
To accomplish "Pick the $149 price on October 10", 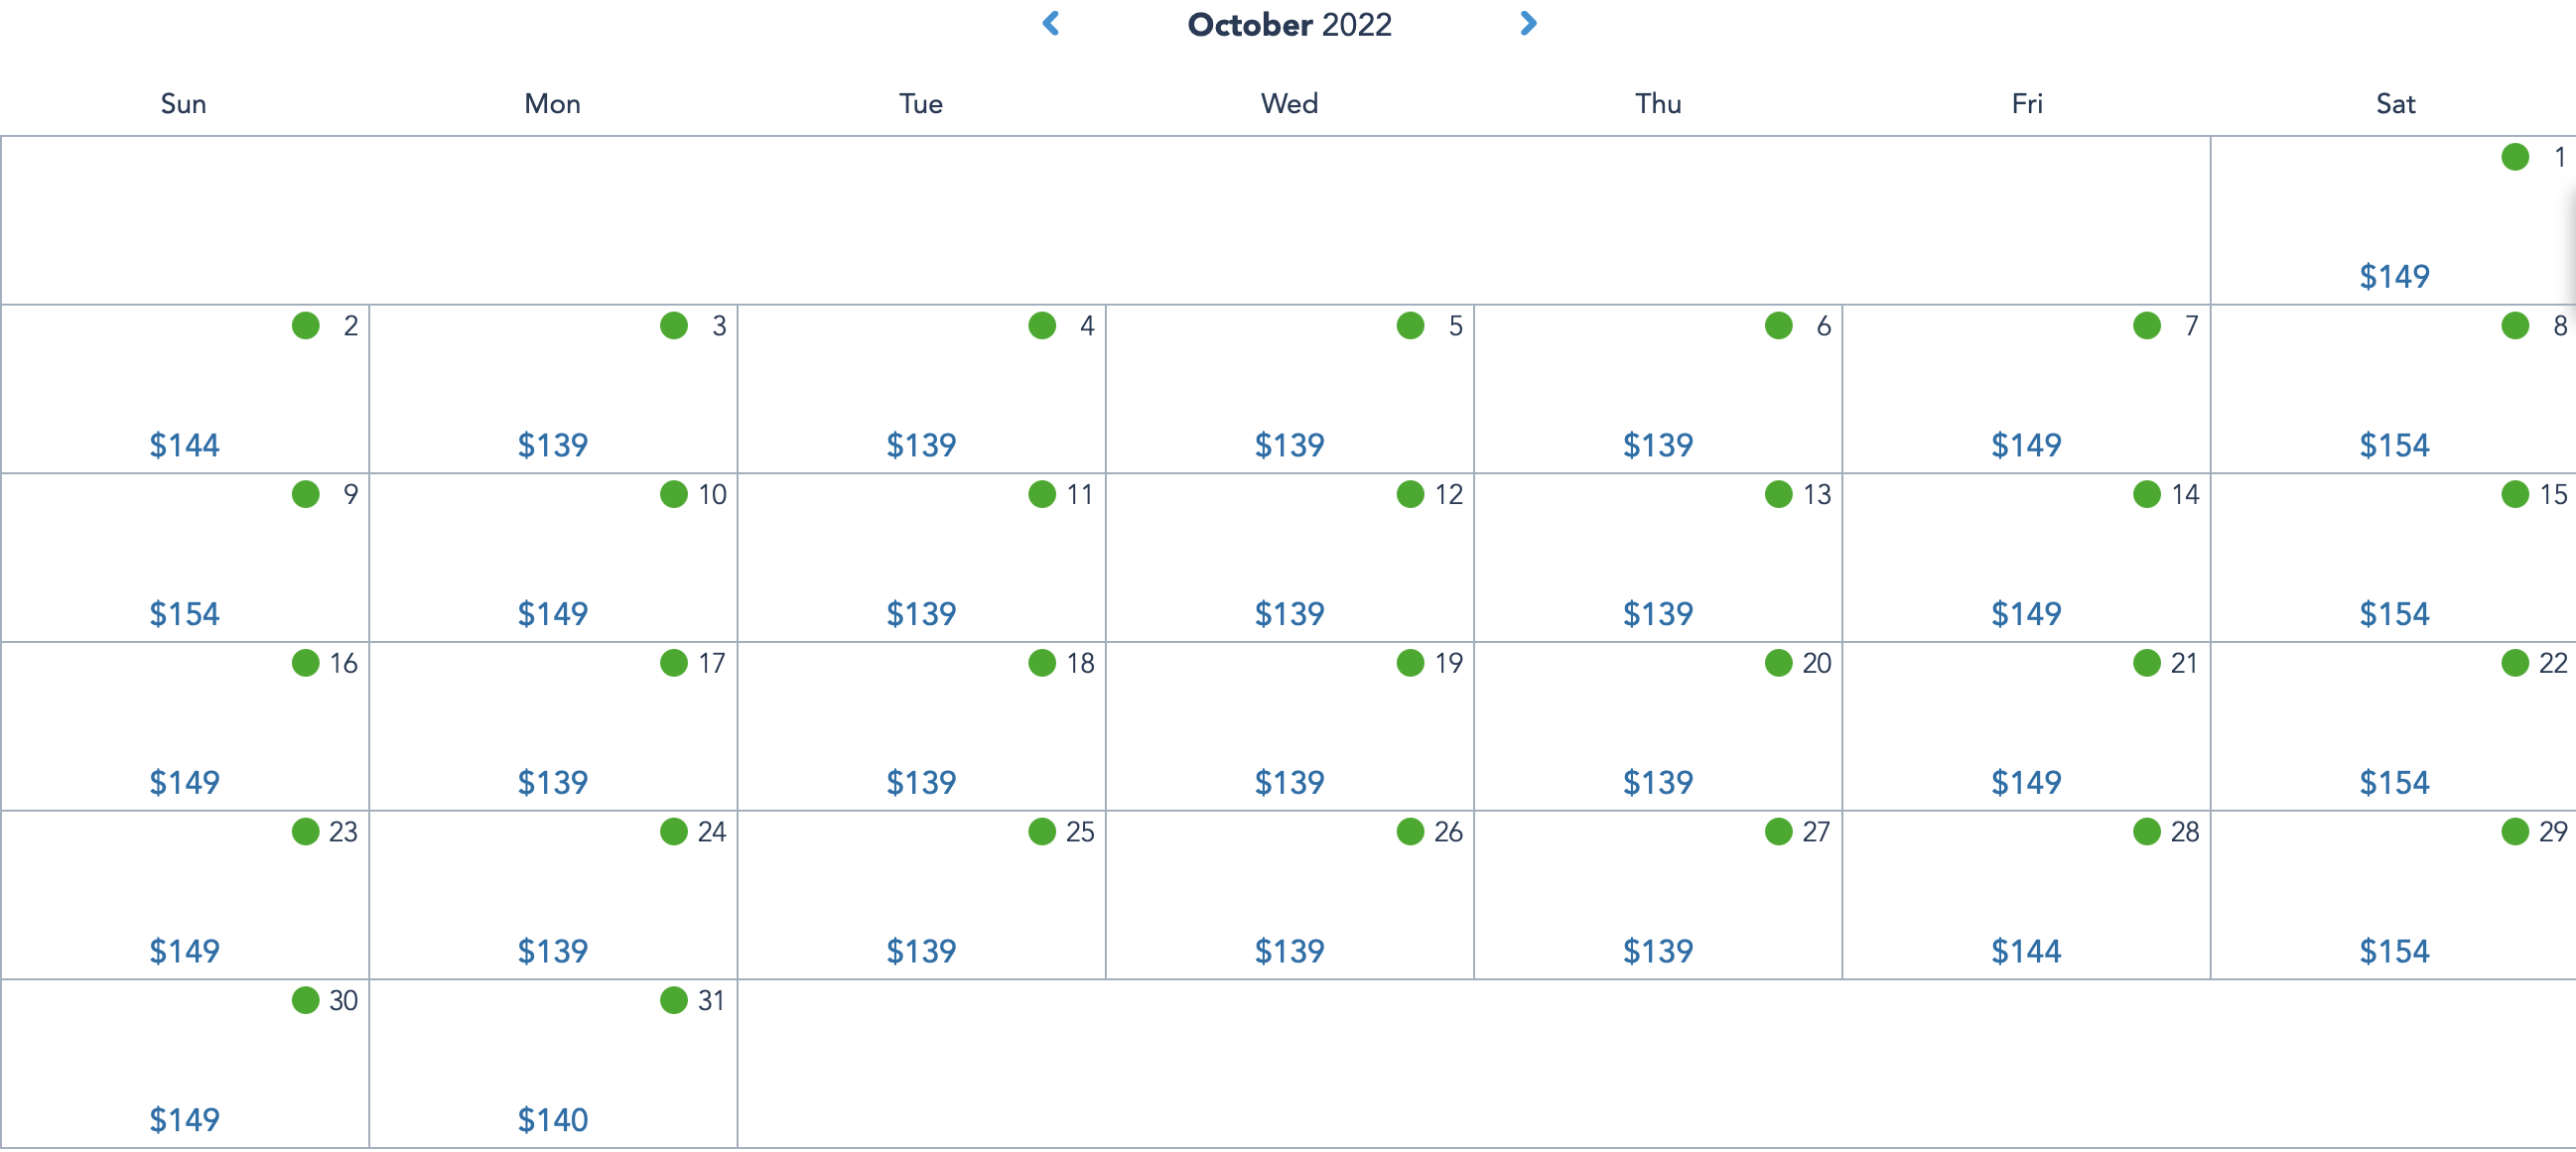I will [x=552, y=614].
